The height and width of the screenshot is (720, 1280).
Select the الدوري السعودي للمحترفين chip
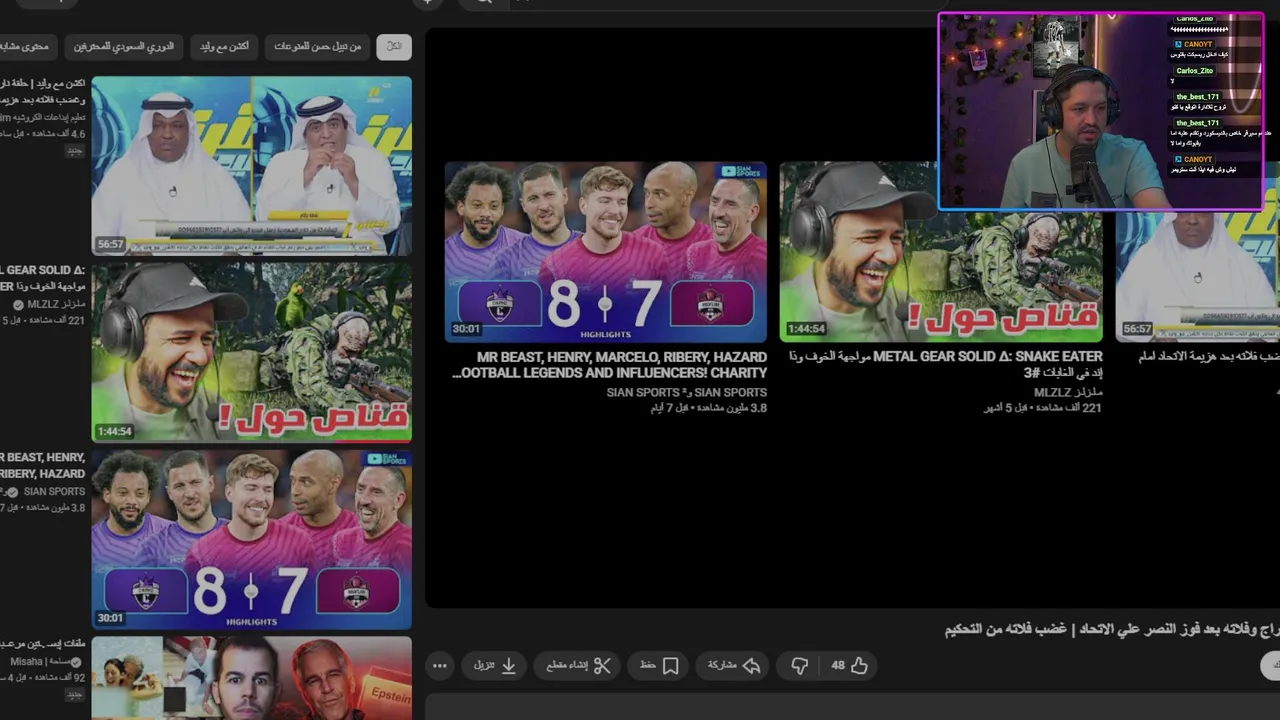click(x=123, y=46)
